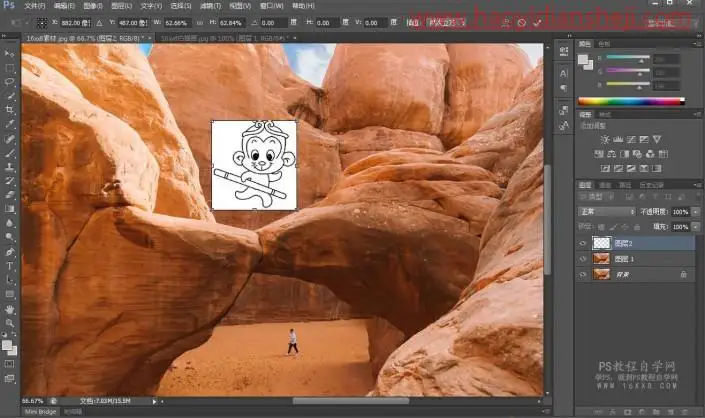
Task: Click the color spectrum ramp bar
Action: click(x=631, y=101)
